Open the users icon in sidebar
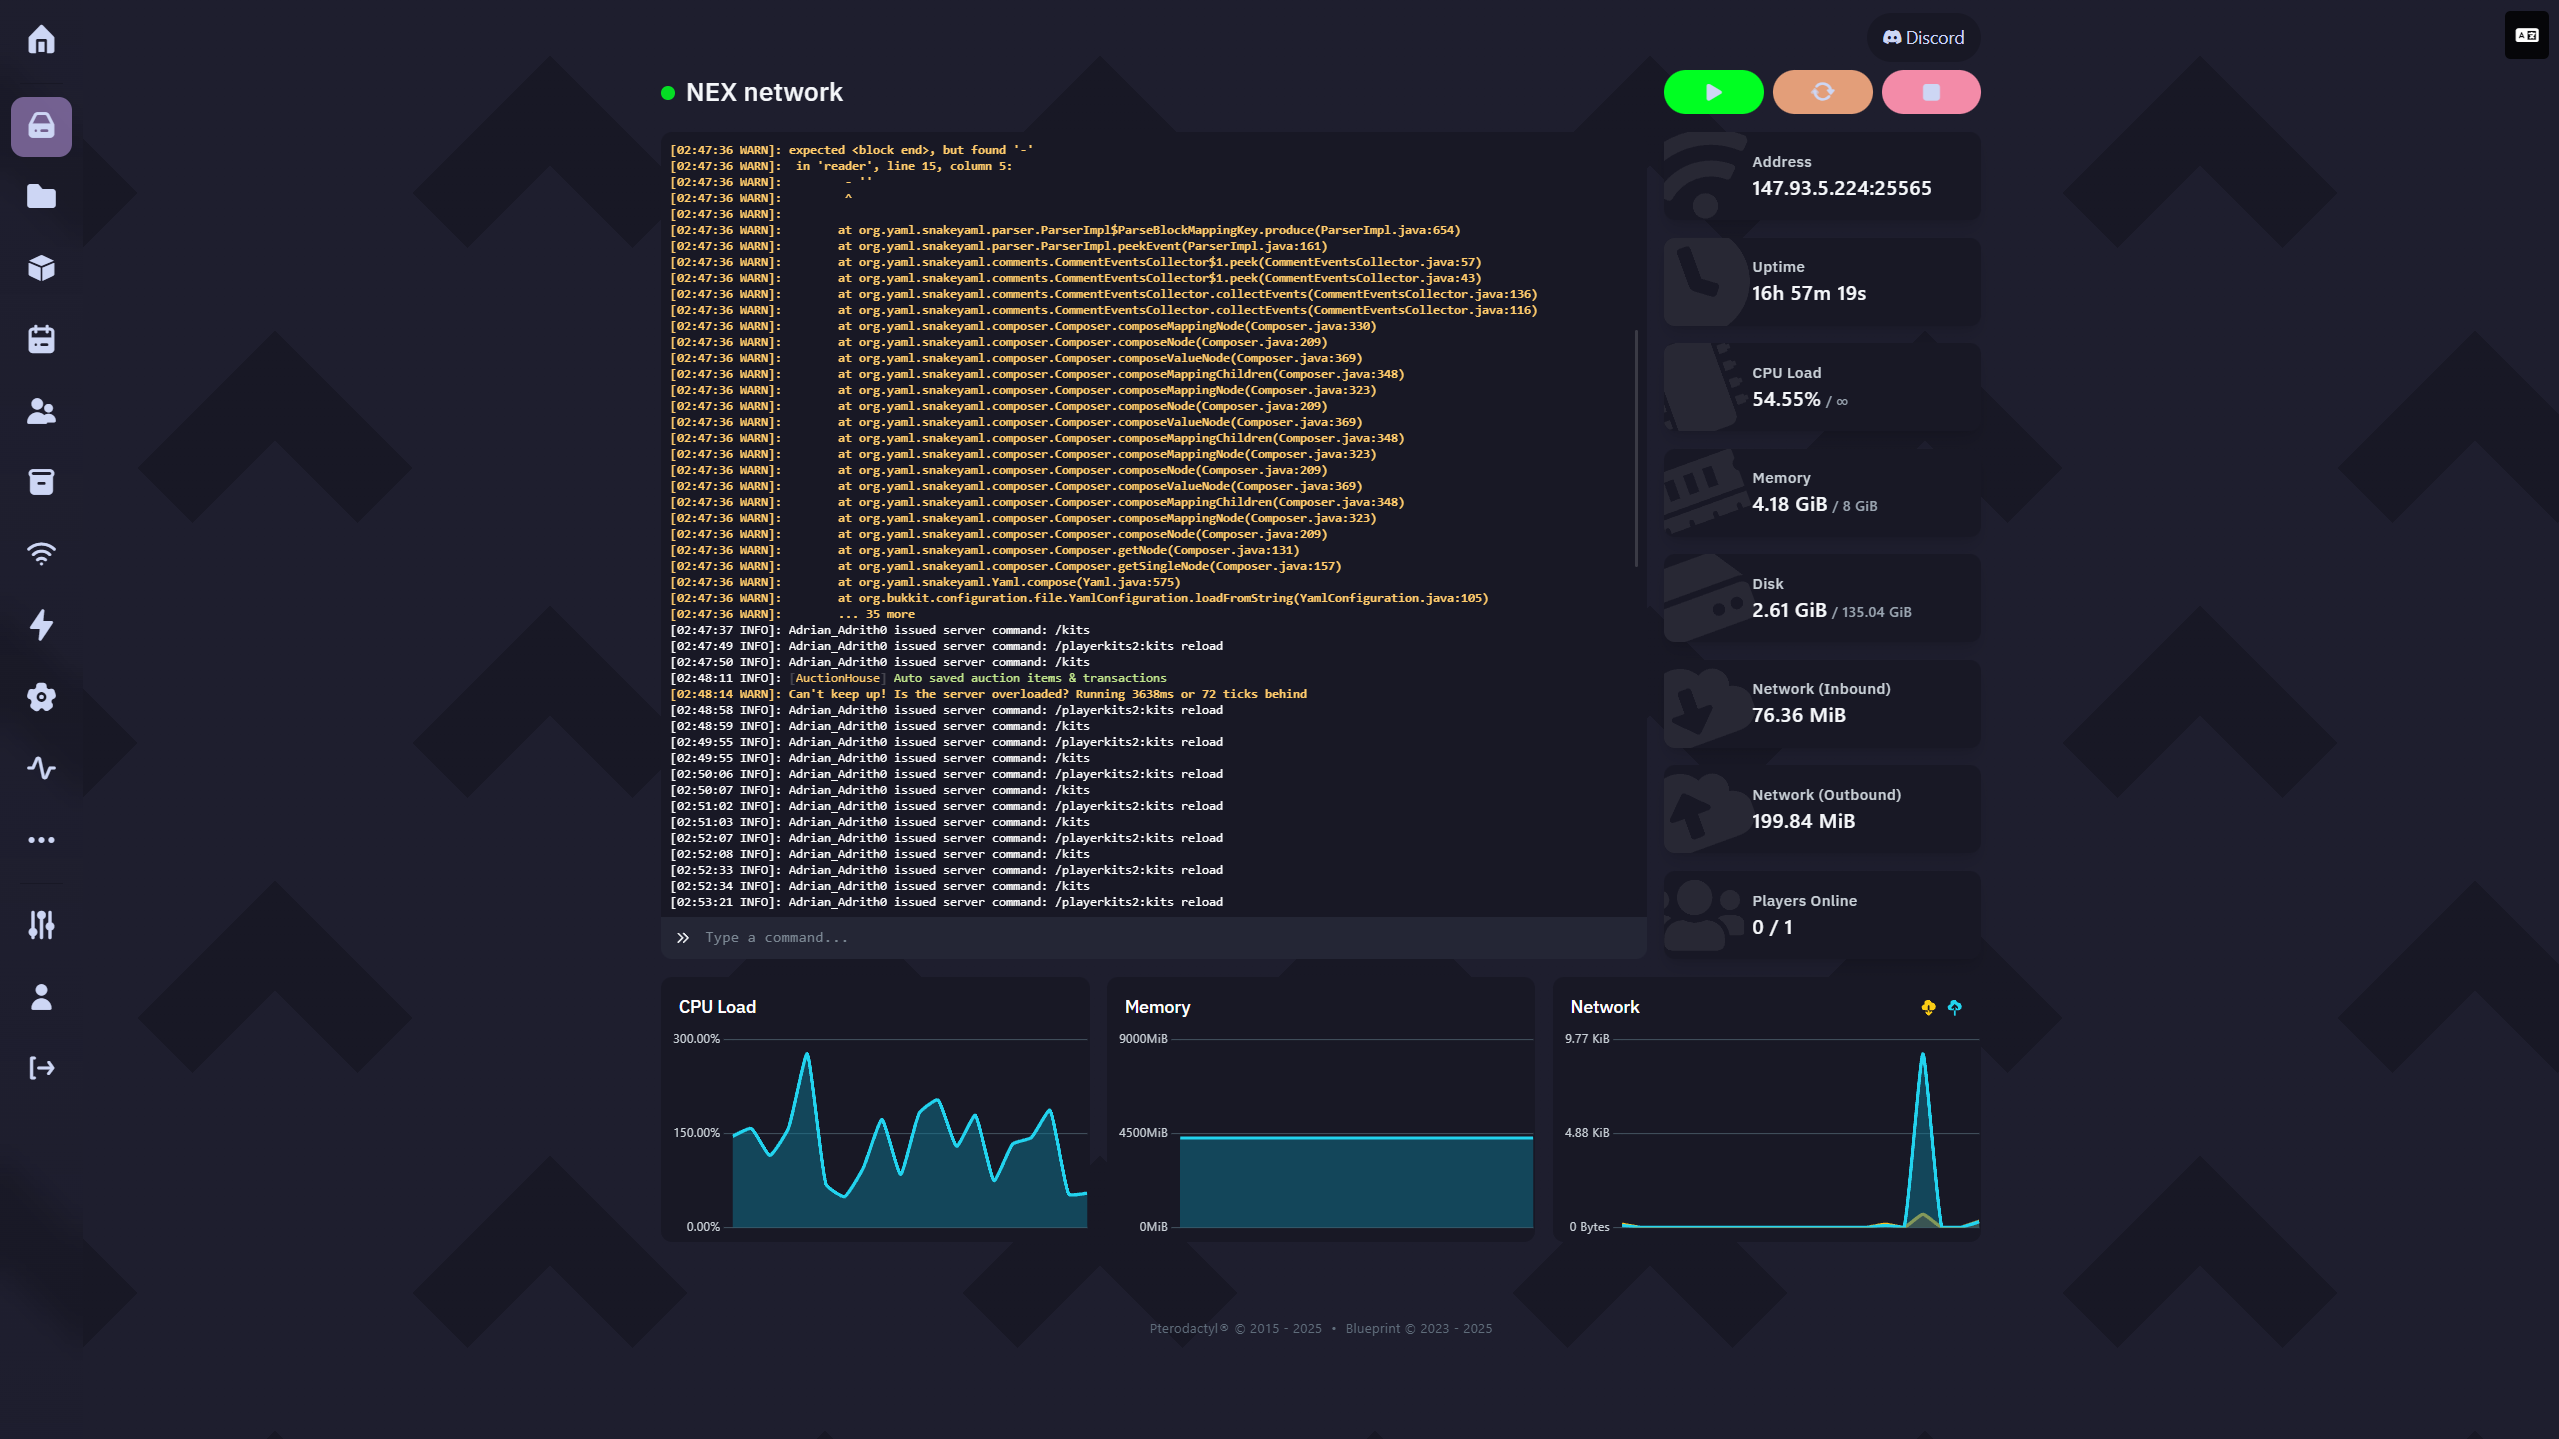Image resolution: width=2559 pixels, height=1439 pixels. [41, 411]
